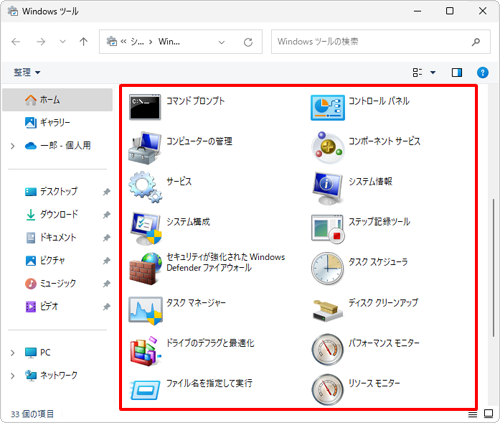Viewport: 500px width, 423px height.
Task: Open Windows Defender ファイアウォール brick wall icon
Action: click(146, 269)
